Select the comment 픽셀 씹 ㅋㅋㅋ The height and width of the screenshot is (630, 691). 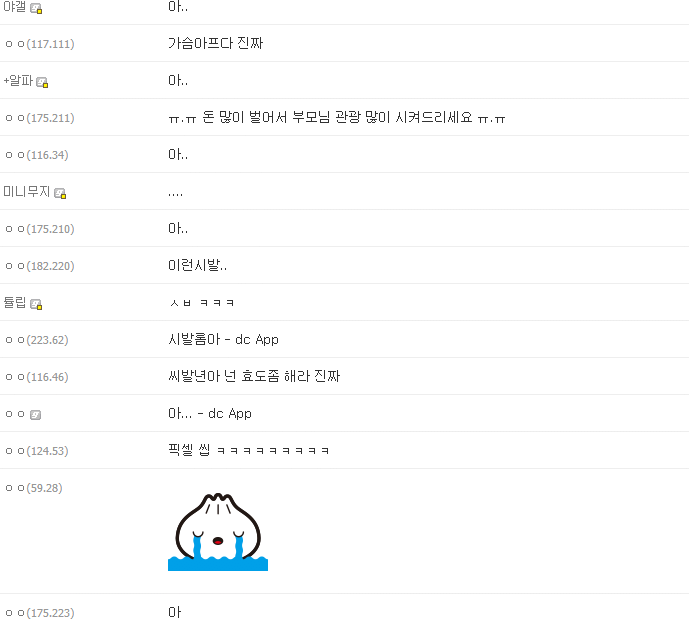(249, 450)
